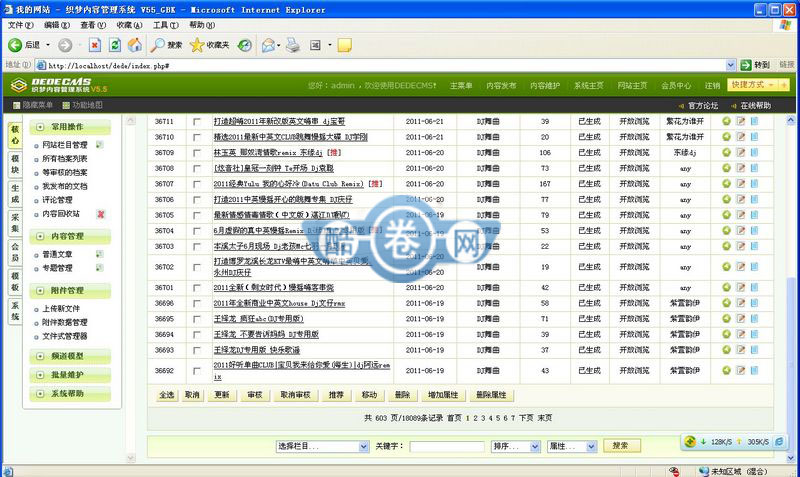Collapse the 附件管理 section
The height and width of the screenshot is (477, 800).
[40, 290]
